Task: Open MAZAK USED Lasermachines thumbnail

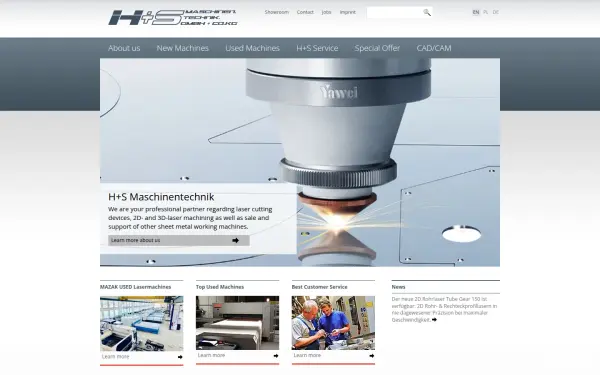Action: pyautogui.click(x=142, y=323)
